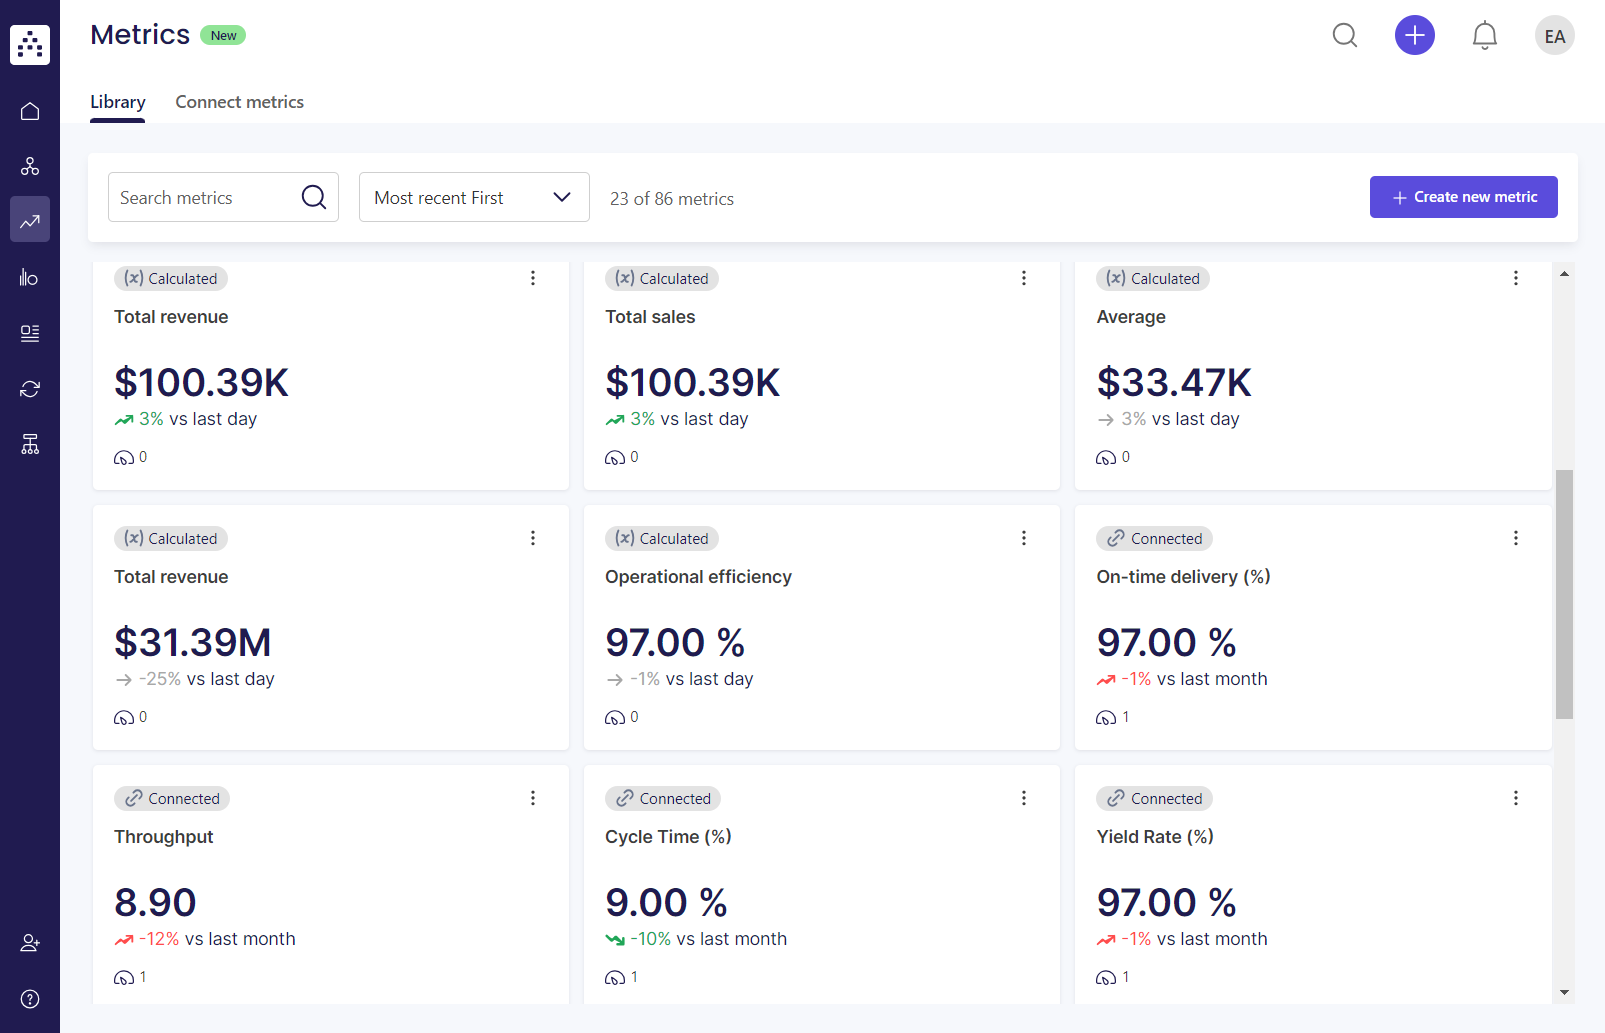
Task: Open options menu for Total sales card
Action: pos(1023,278)
